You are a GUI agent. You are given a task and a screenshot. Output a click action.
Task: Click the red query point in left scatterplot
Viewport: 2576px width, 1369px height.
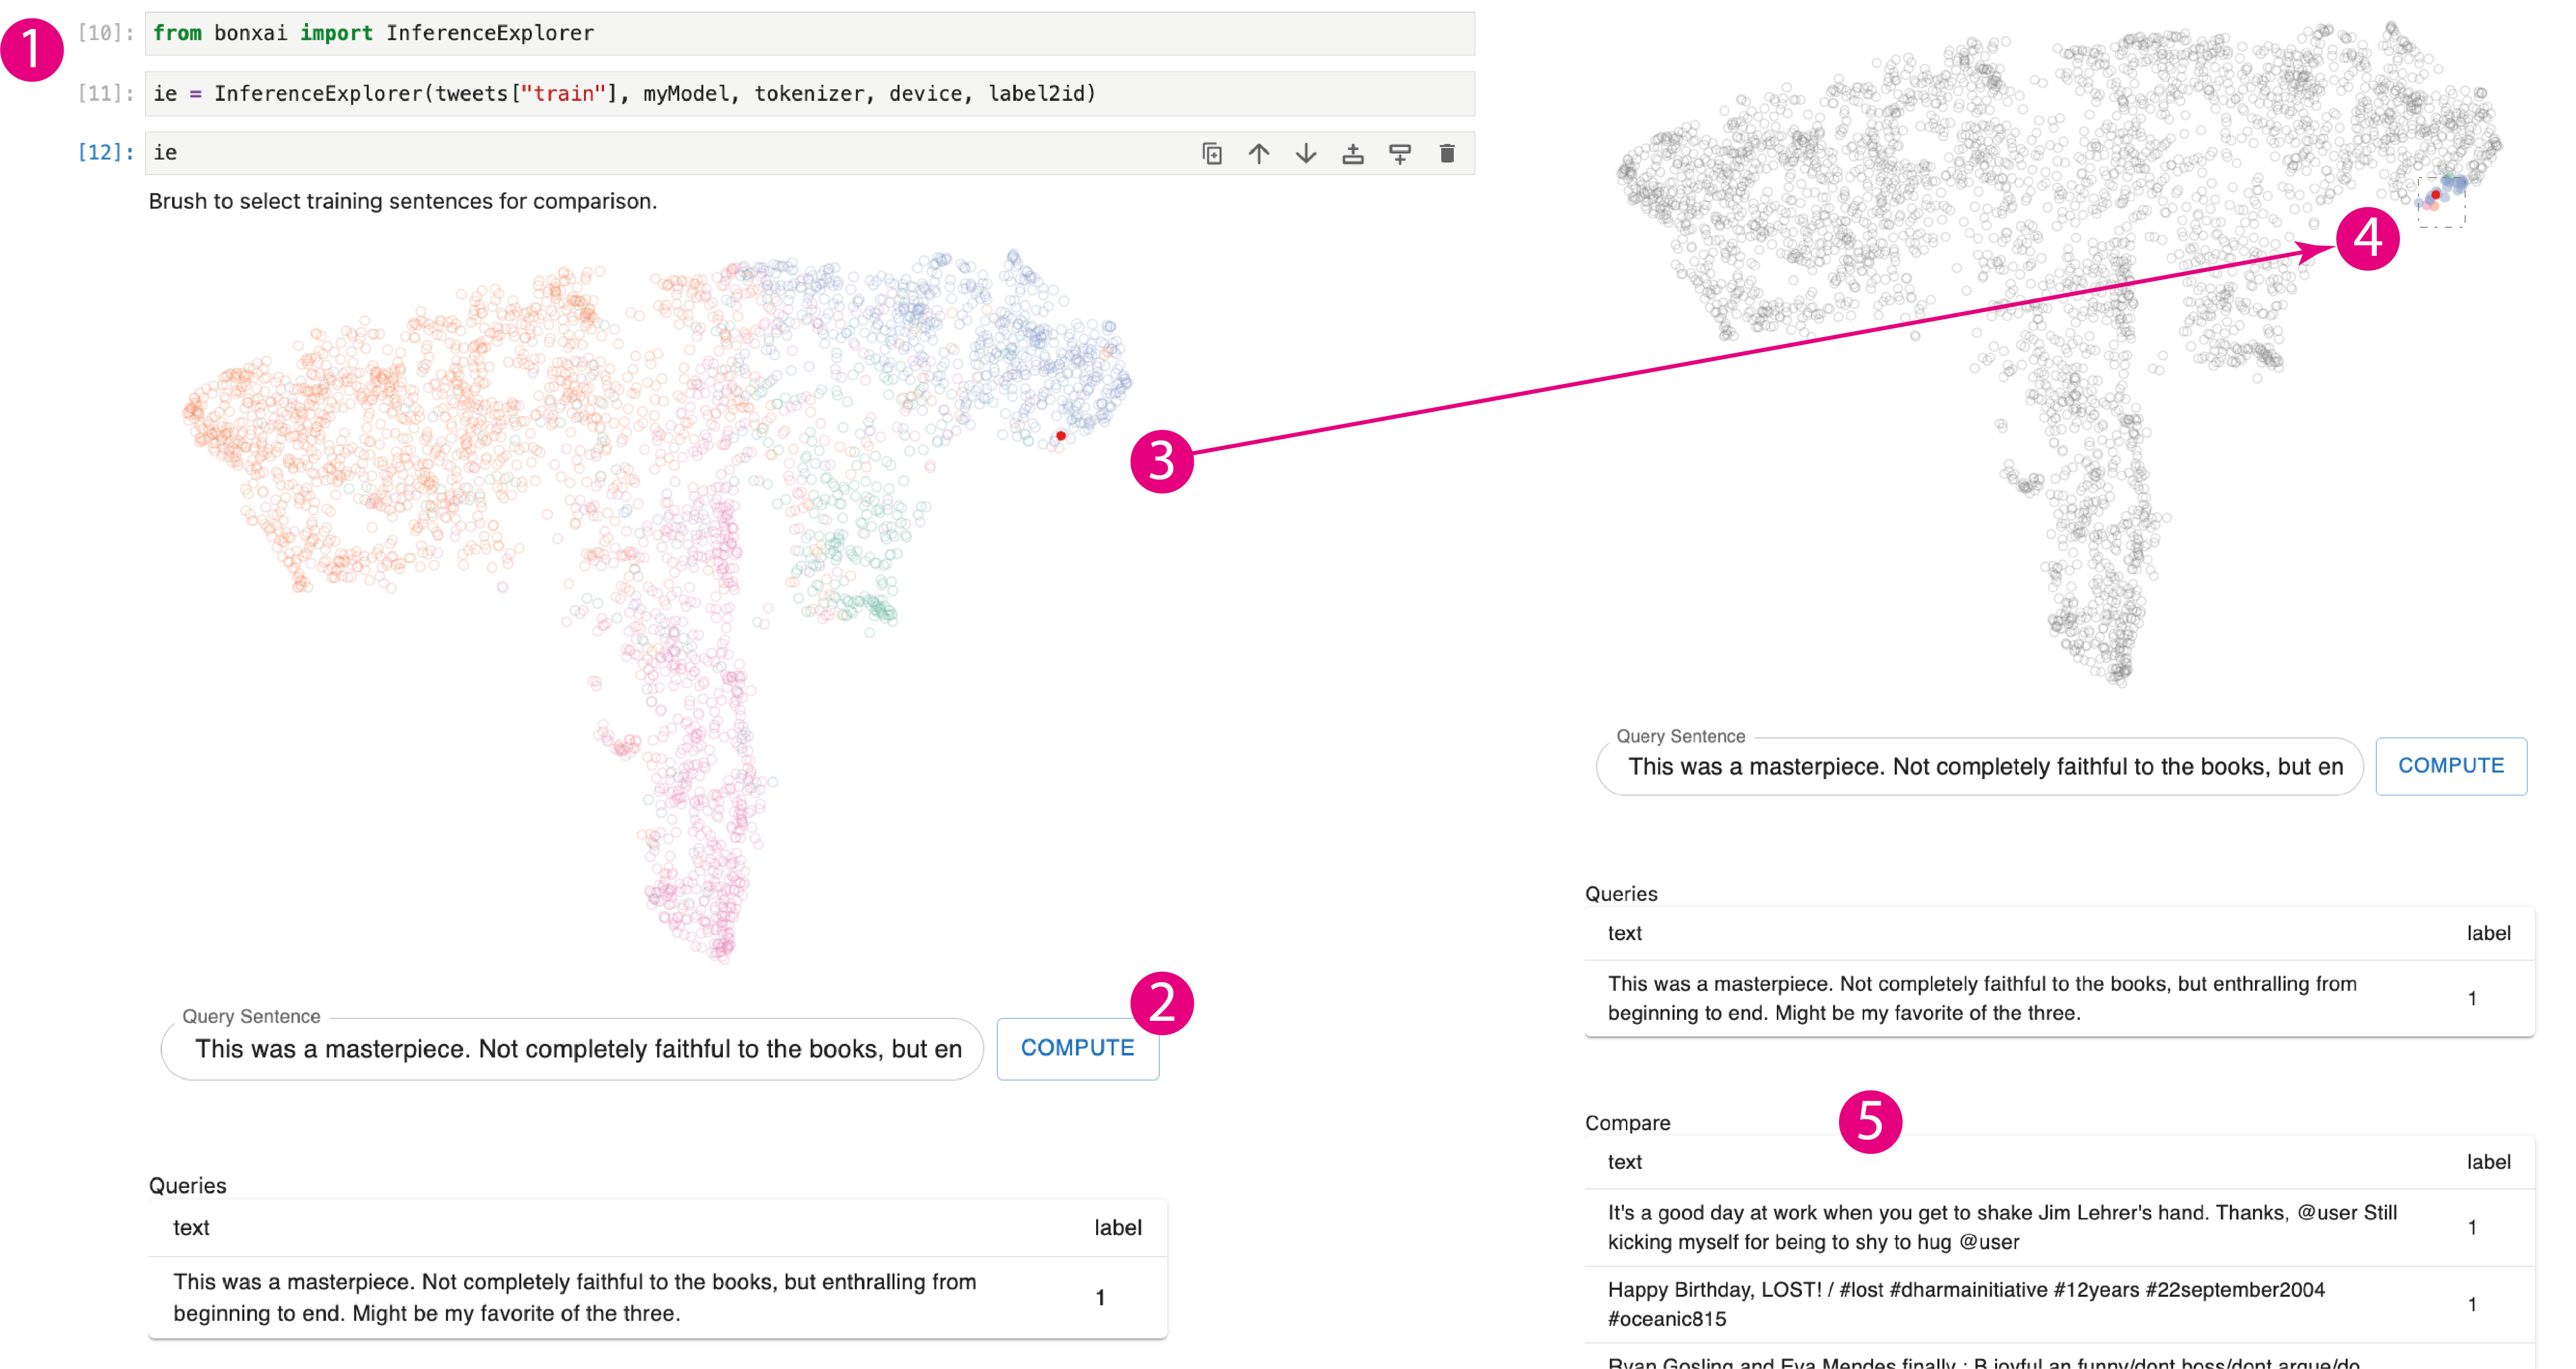click(1061, 436)
